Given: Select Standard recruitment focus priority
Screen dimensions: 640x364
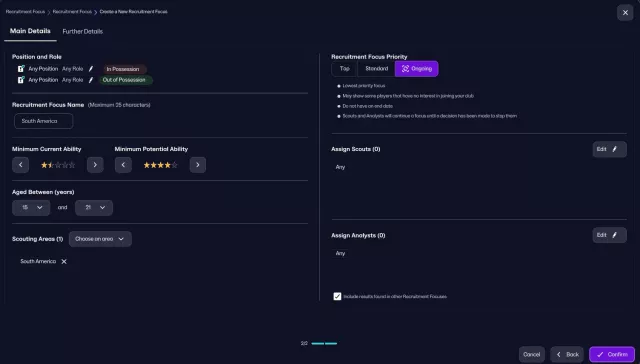Looking at the screenshot, I should (x=376, y=69).
